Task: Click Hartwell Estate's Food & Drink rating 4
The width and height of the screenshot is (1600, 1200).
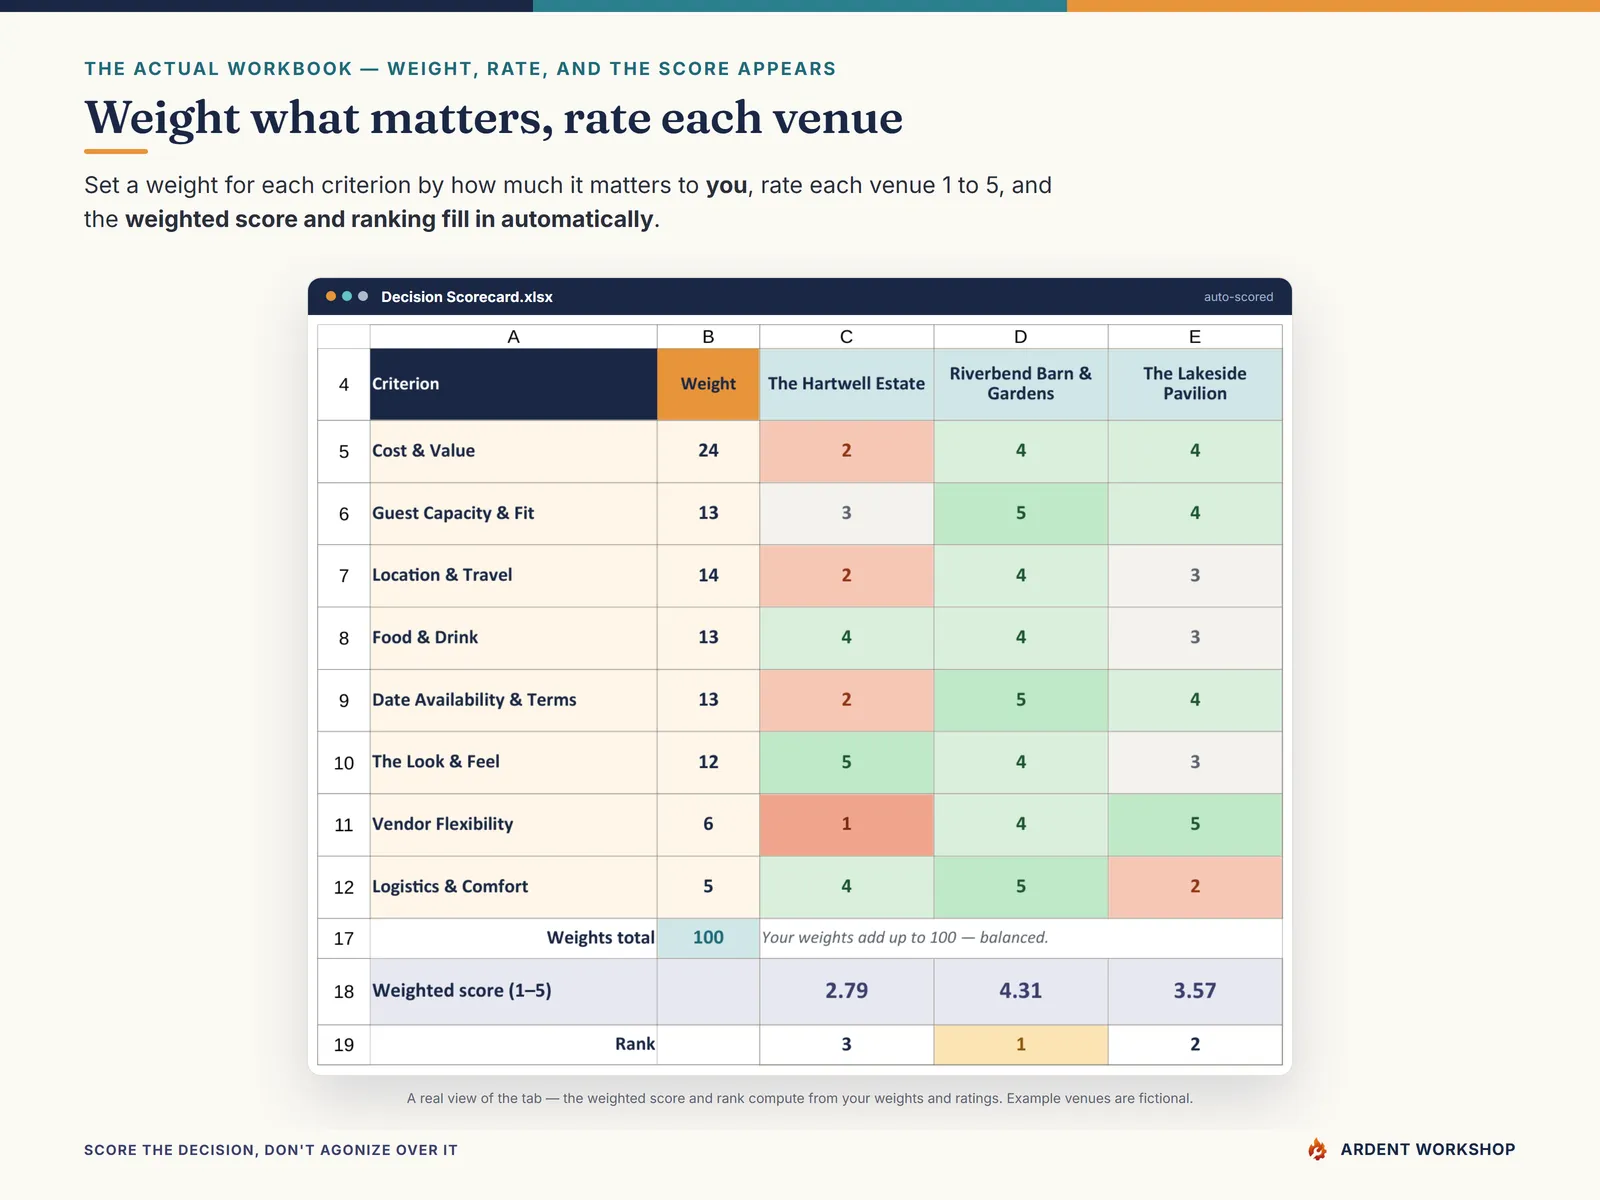Action: click(846, 637)
